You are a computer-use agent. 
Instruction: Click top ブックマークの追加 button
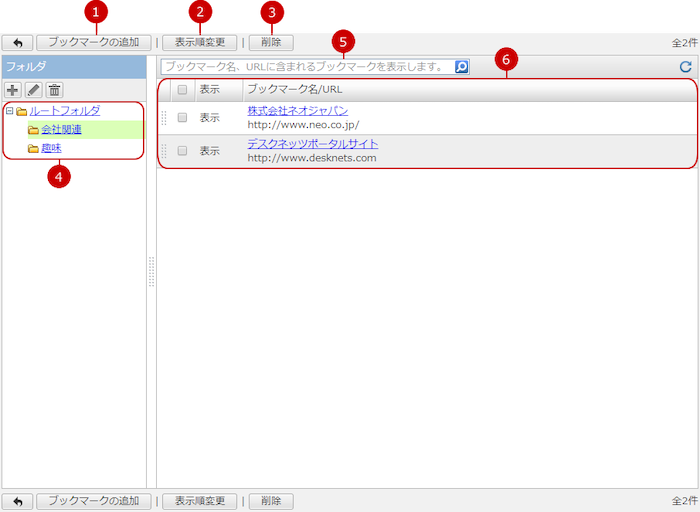pyautogui.click(x=96, y=43)
